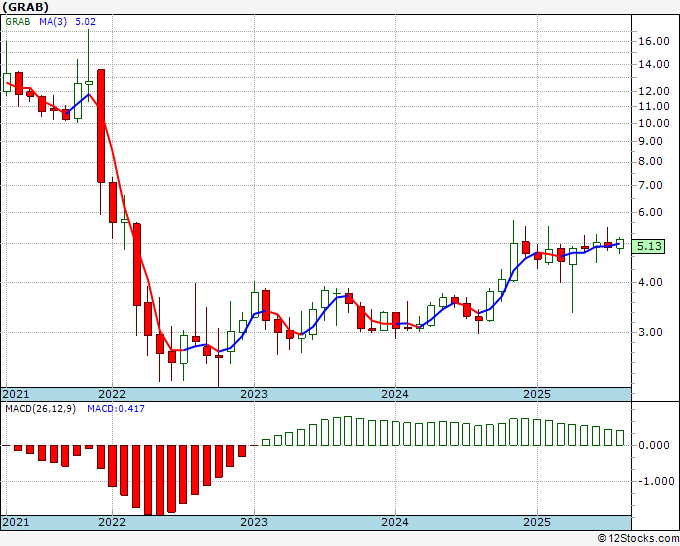Click 2025 on the price chart timeline
680x546 pixels.
(537, 394)
